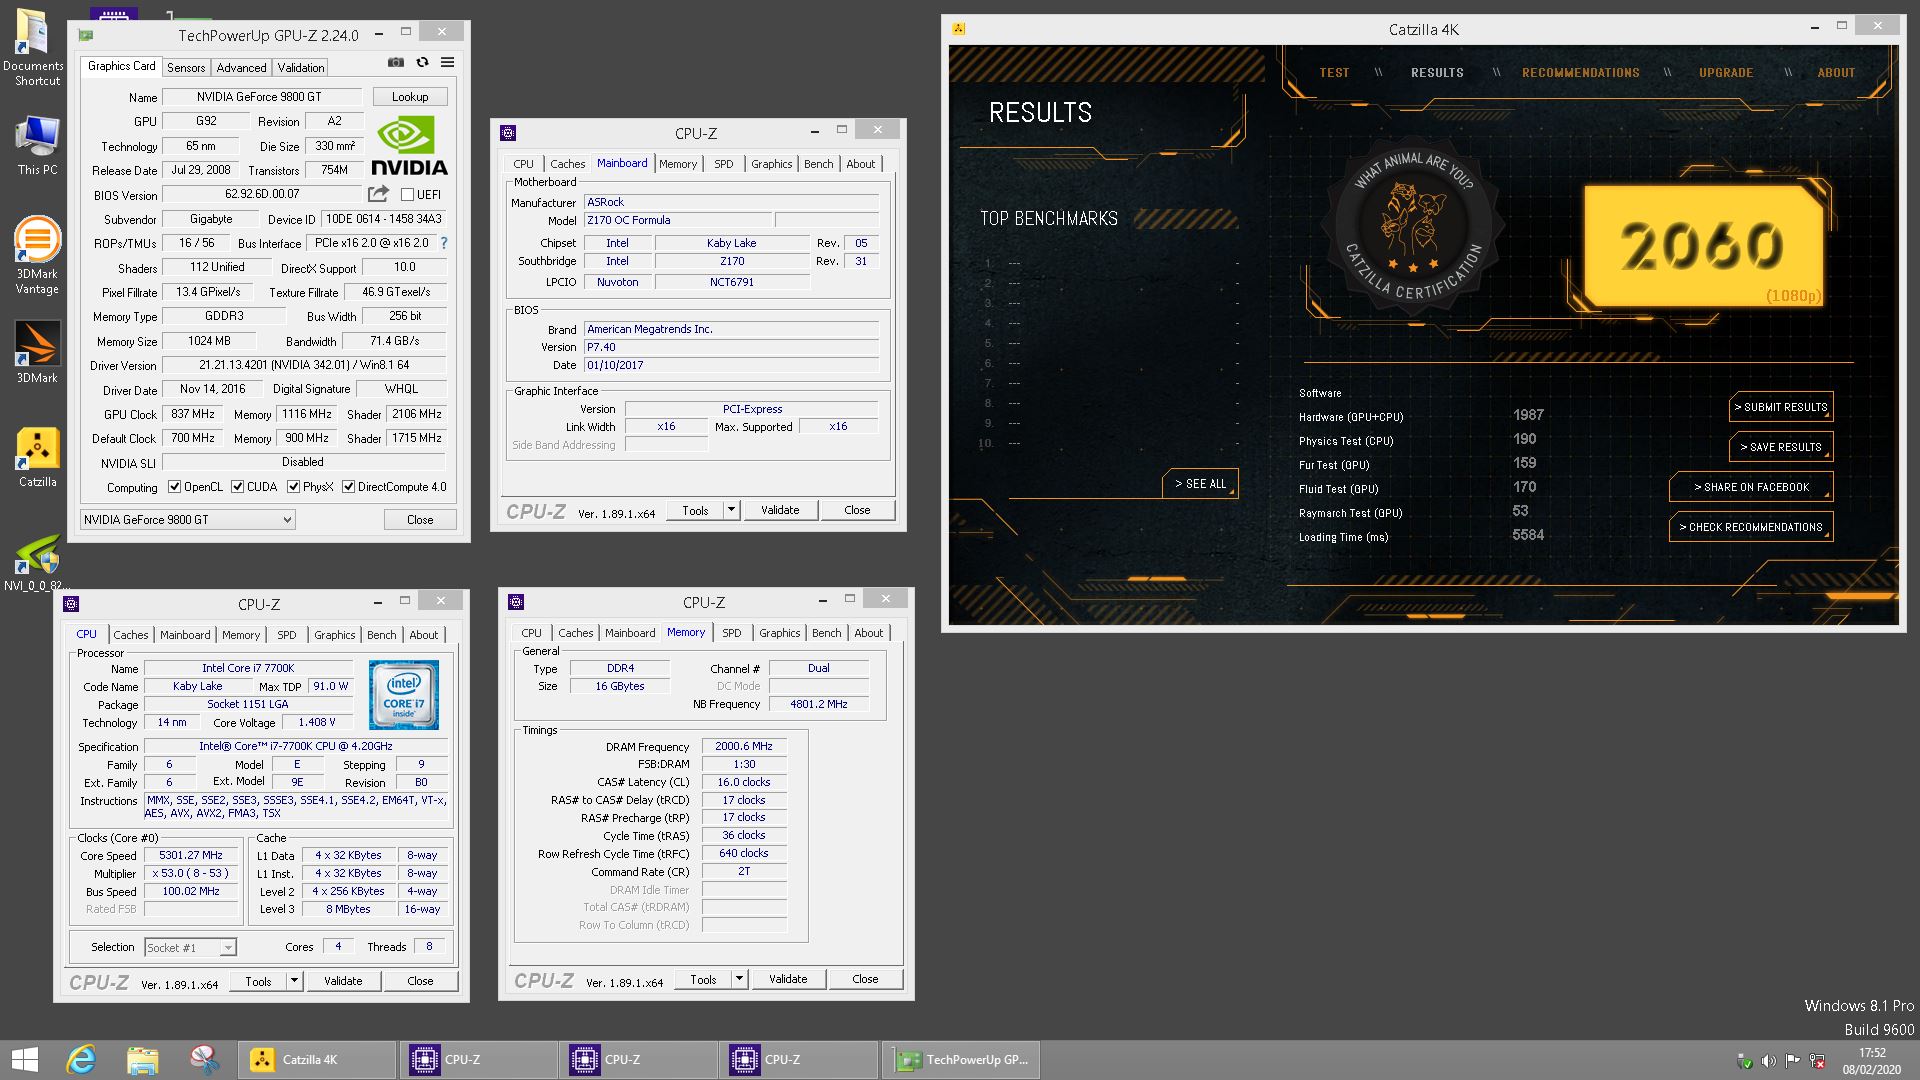1920x1080 pixels.
Task: Click SAVE RESULTS in Catzilla
Action: pos(1781,447)
